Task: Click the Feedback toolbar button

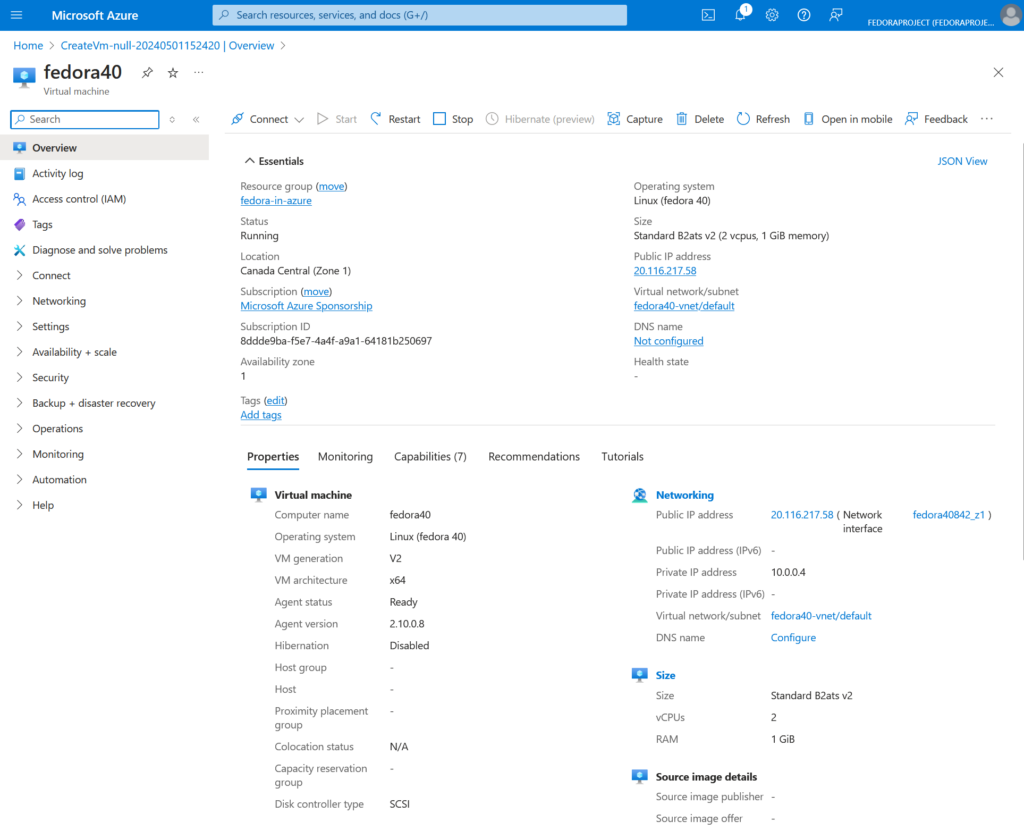Action: 936,119
